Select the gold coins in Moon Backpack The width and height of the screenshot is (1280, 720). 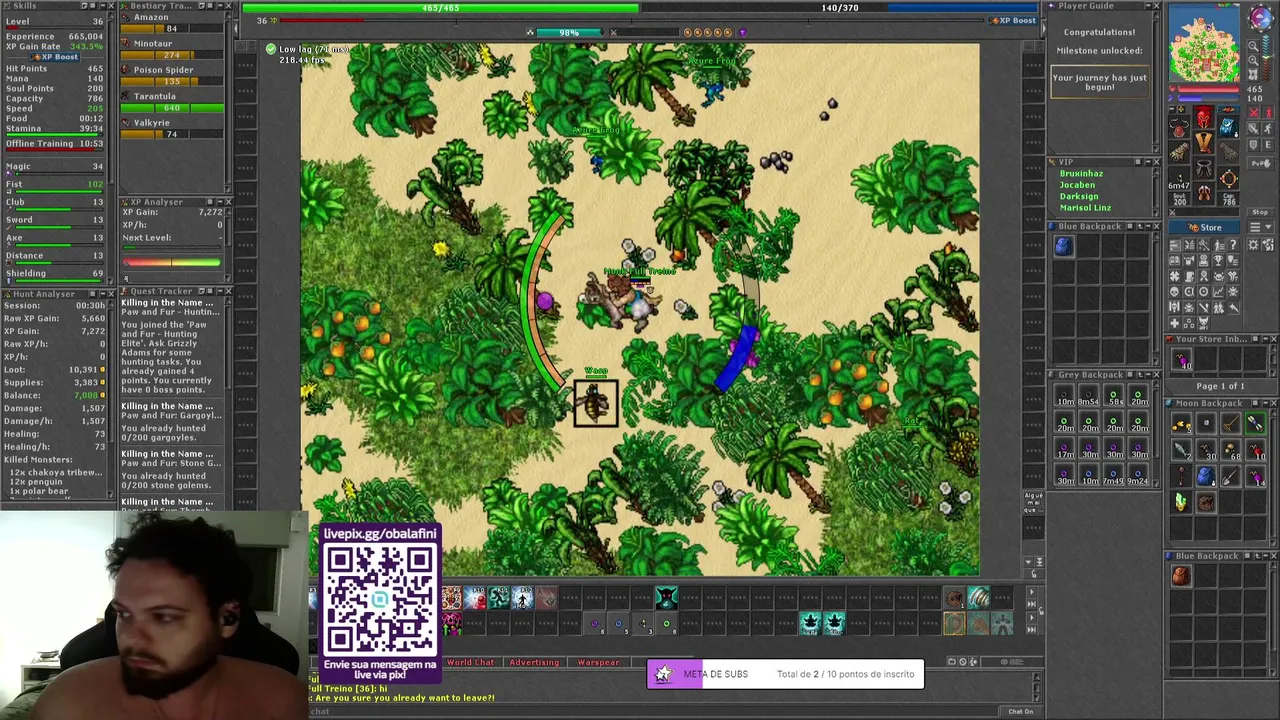1181,424
